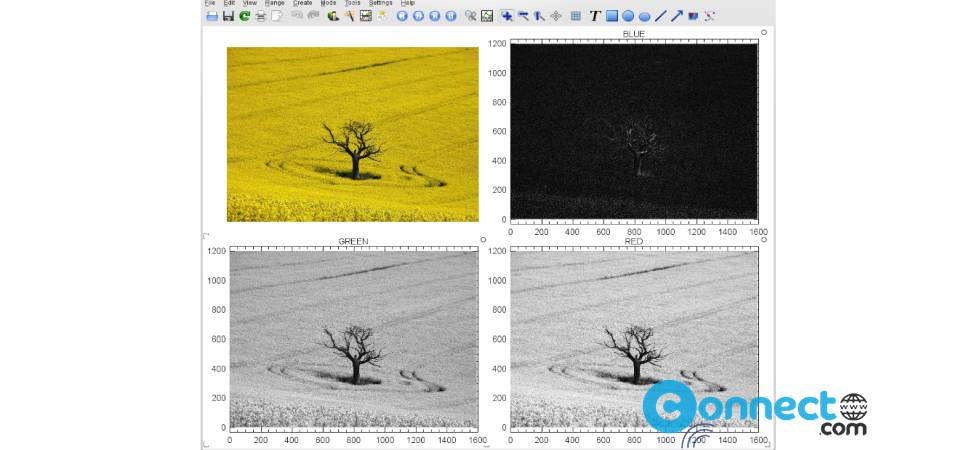This screenshot has height=450, width=980.
Task: Click the small circle above BLUE plot corner
Action: (x=764, y=32)
